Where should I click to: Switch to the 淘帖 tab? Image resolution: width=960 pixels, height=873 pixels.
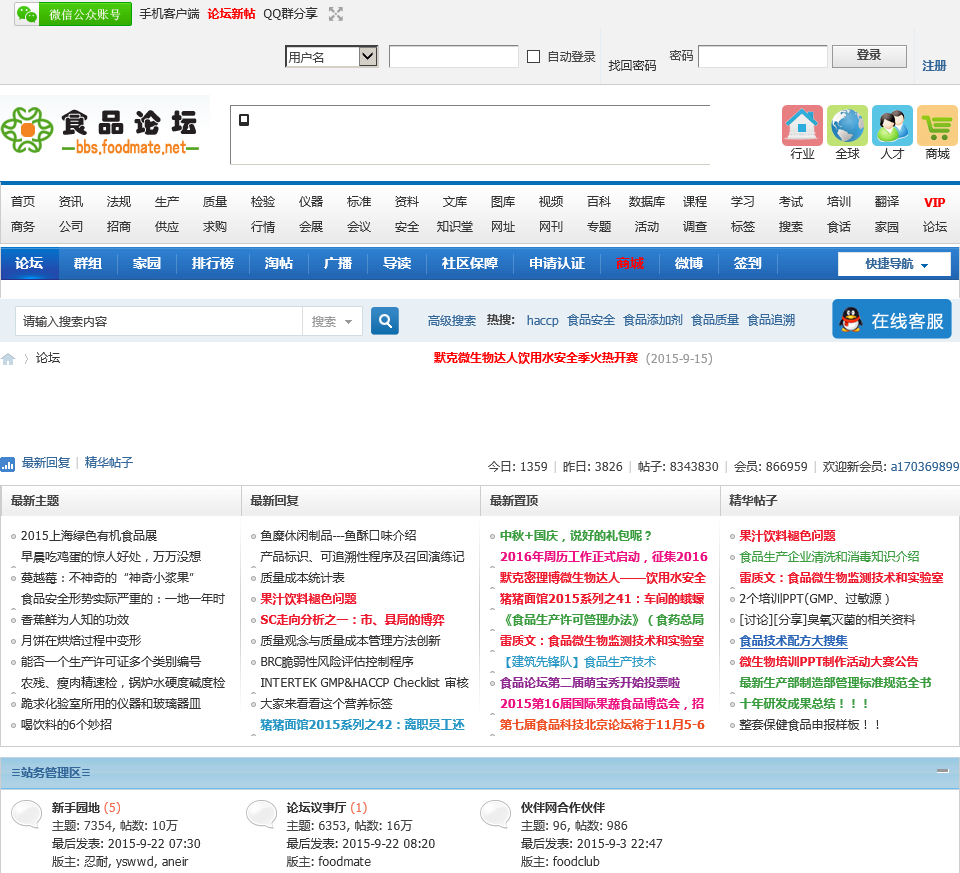tap(279, 263)
